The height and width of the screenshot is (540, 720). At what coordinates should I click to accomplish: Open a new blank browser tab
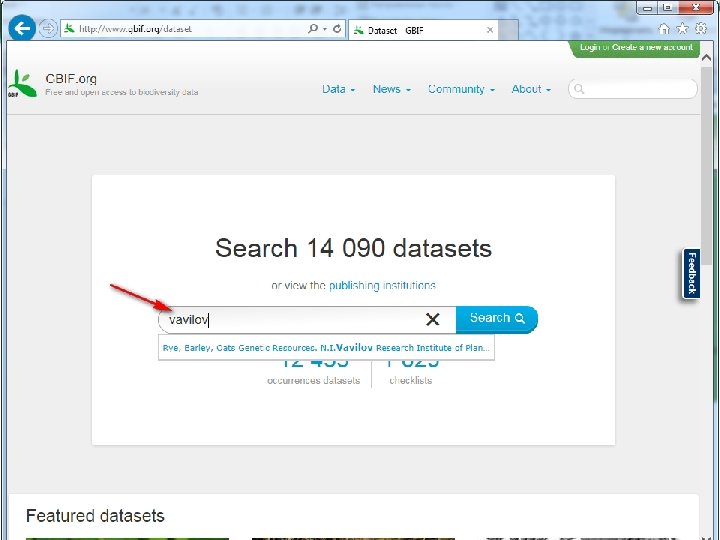[508, 30]
